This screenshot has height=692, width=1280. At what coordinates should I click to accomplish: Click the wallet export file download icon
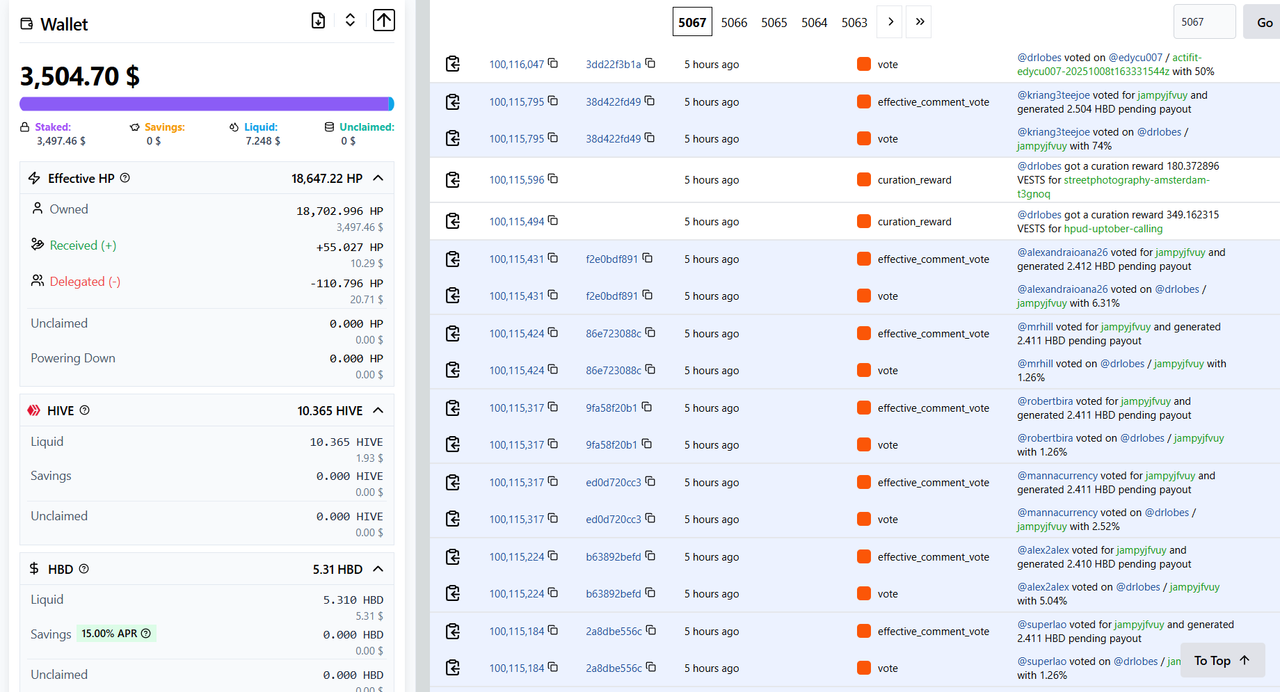tap(318, 21)
